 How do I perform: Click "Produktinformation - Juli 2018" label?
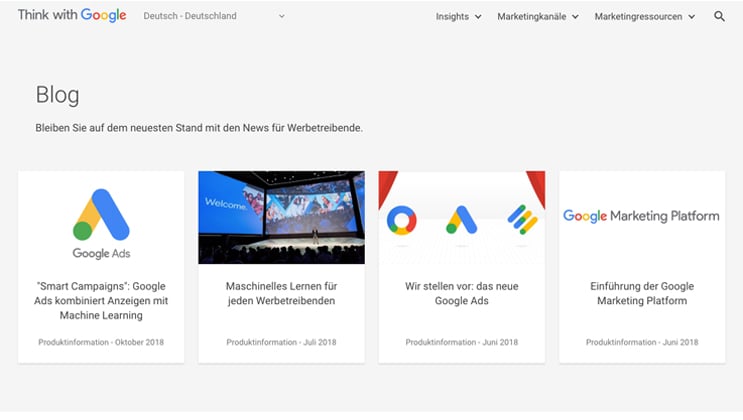coord(281,342)
